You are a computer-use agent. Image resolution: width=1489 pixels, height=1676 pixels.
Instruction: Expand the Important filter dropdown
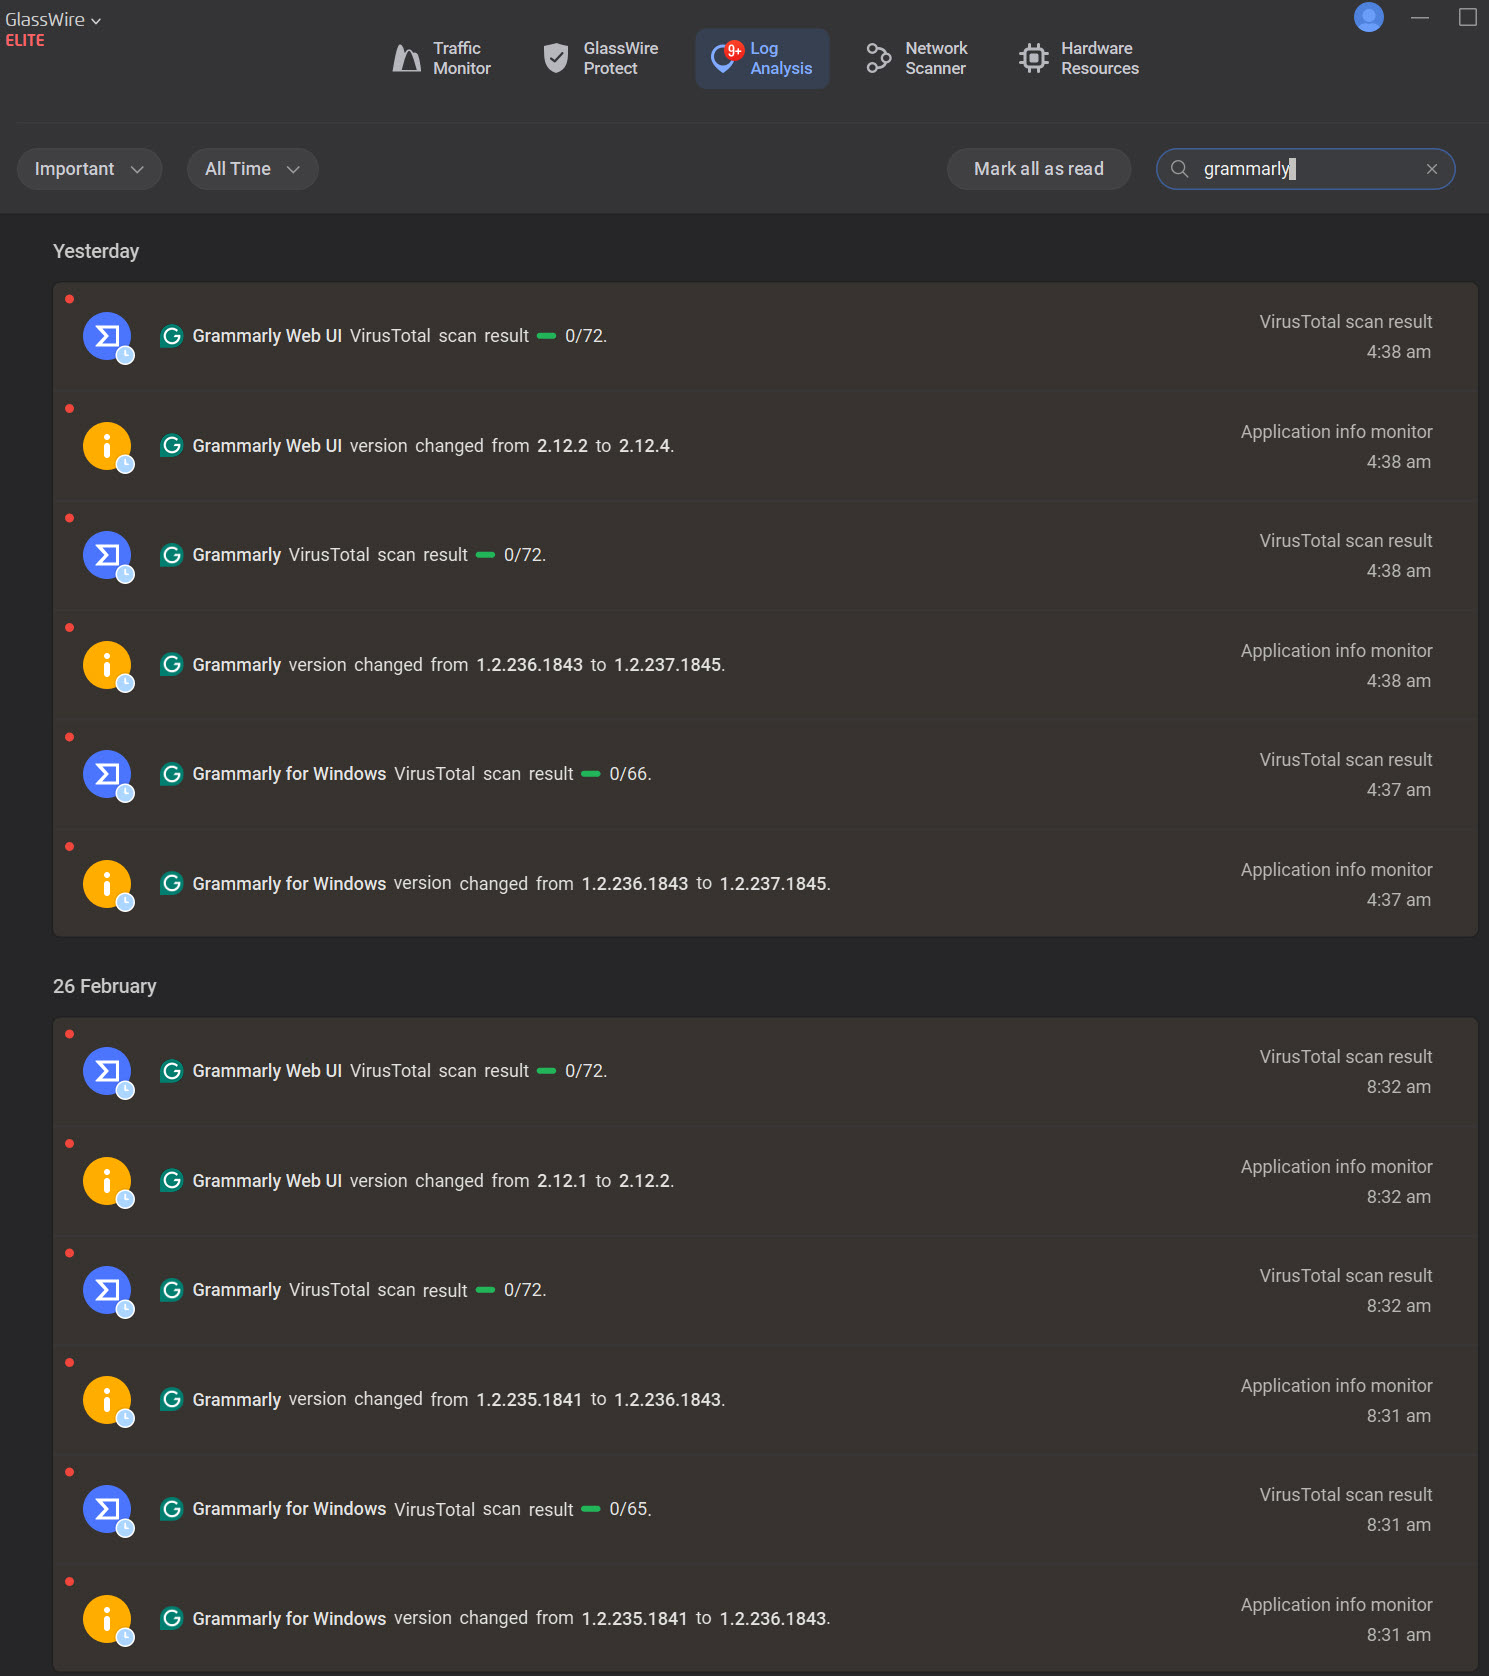(x=89, y=169)
